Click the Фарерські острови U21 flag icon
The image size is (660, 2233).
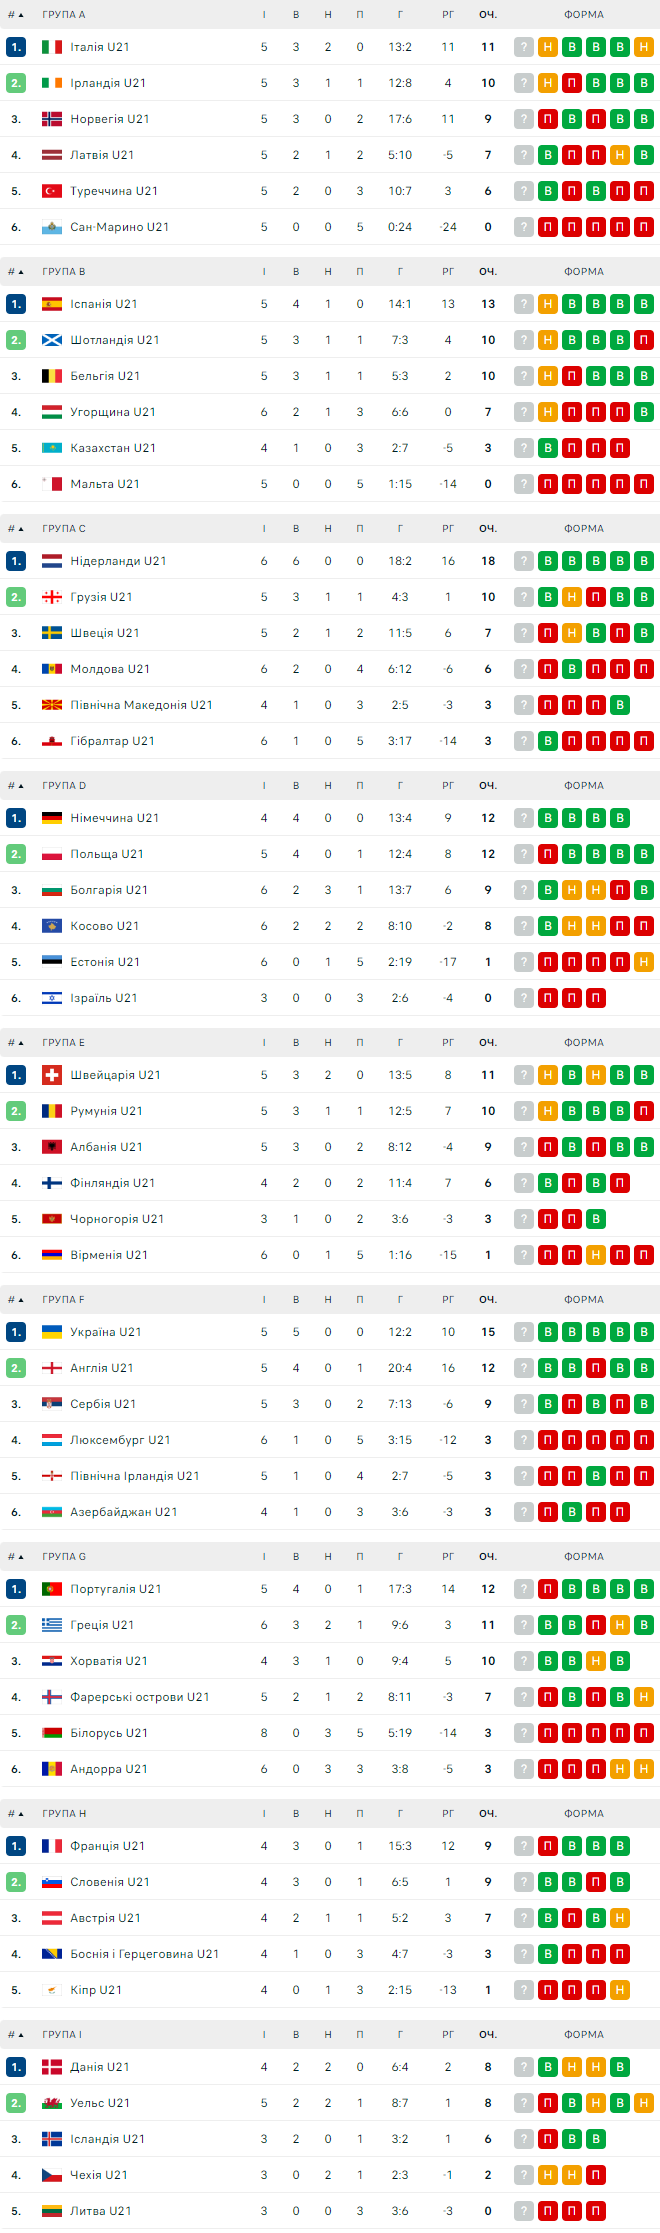coord(51,1697)
